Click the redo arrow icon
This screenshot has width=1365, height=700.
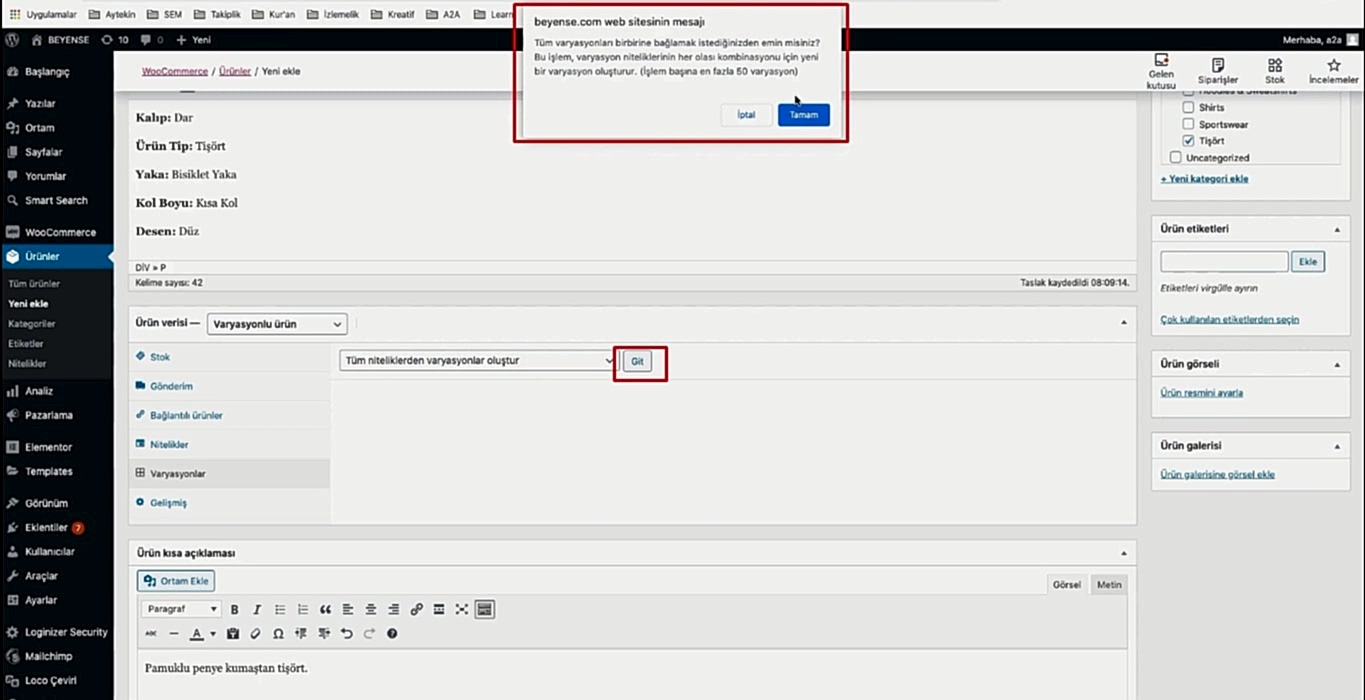point(369,633)
